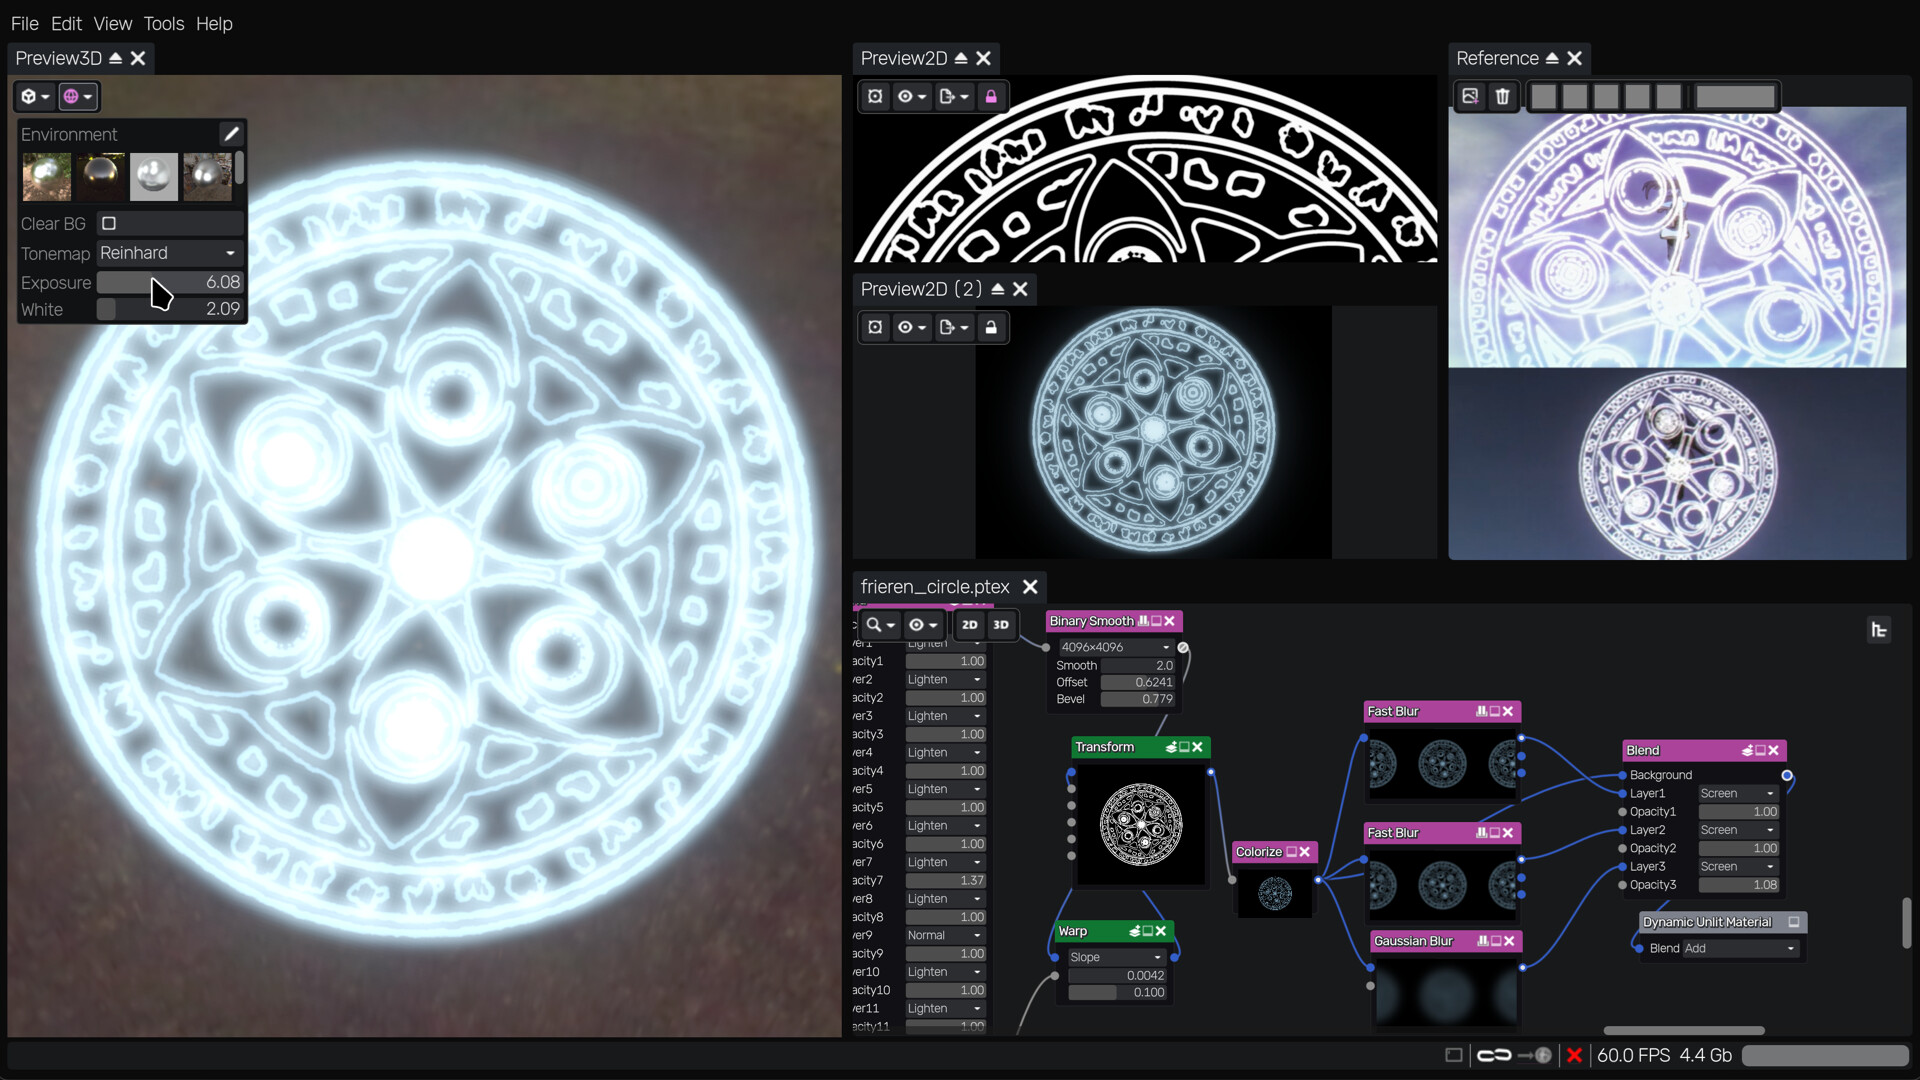Open the Tonemap Reinhard dropdown
This screenshot has width=1920, height=1080.
coord(168,253)
